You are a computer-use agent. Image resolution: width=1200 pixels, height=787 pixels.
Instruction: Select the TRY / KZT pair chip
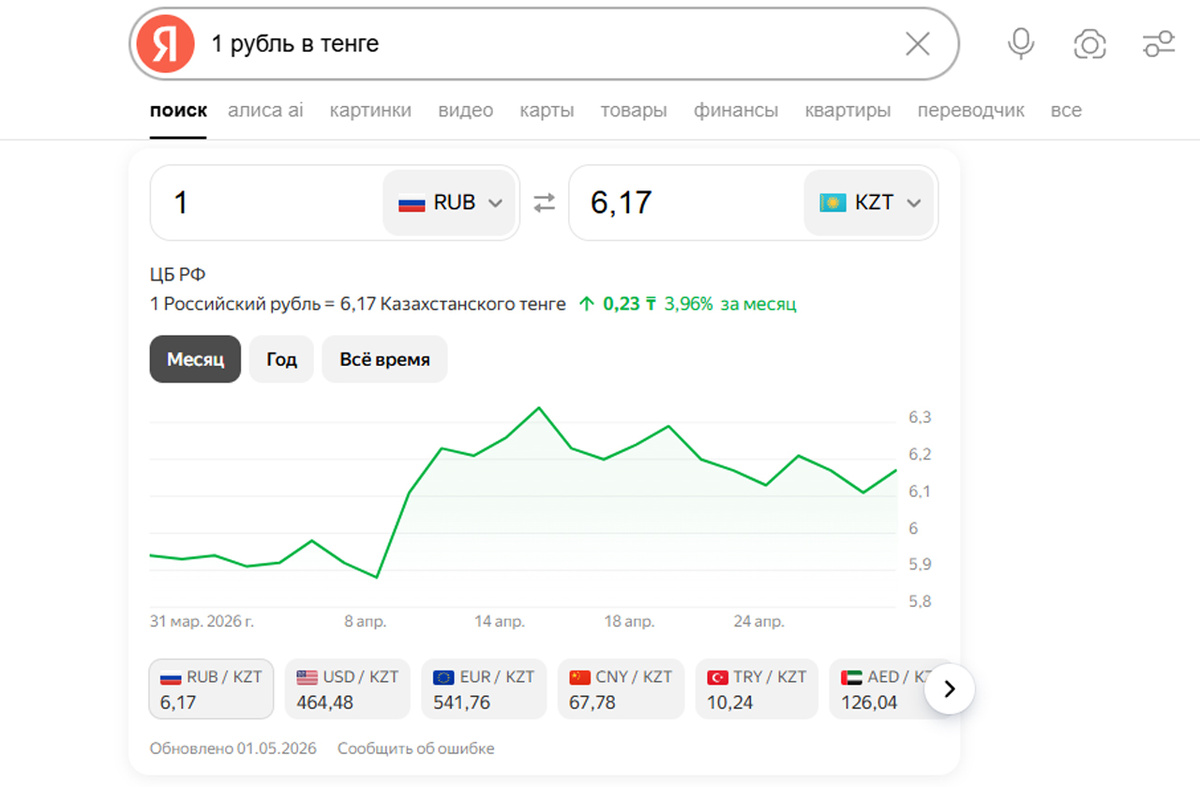click(x=757, y=689)
